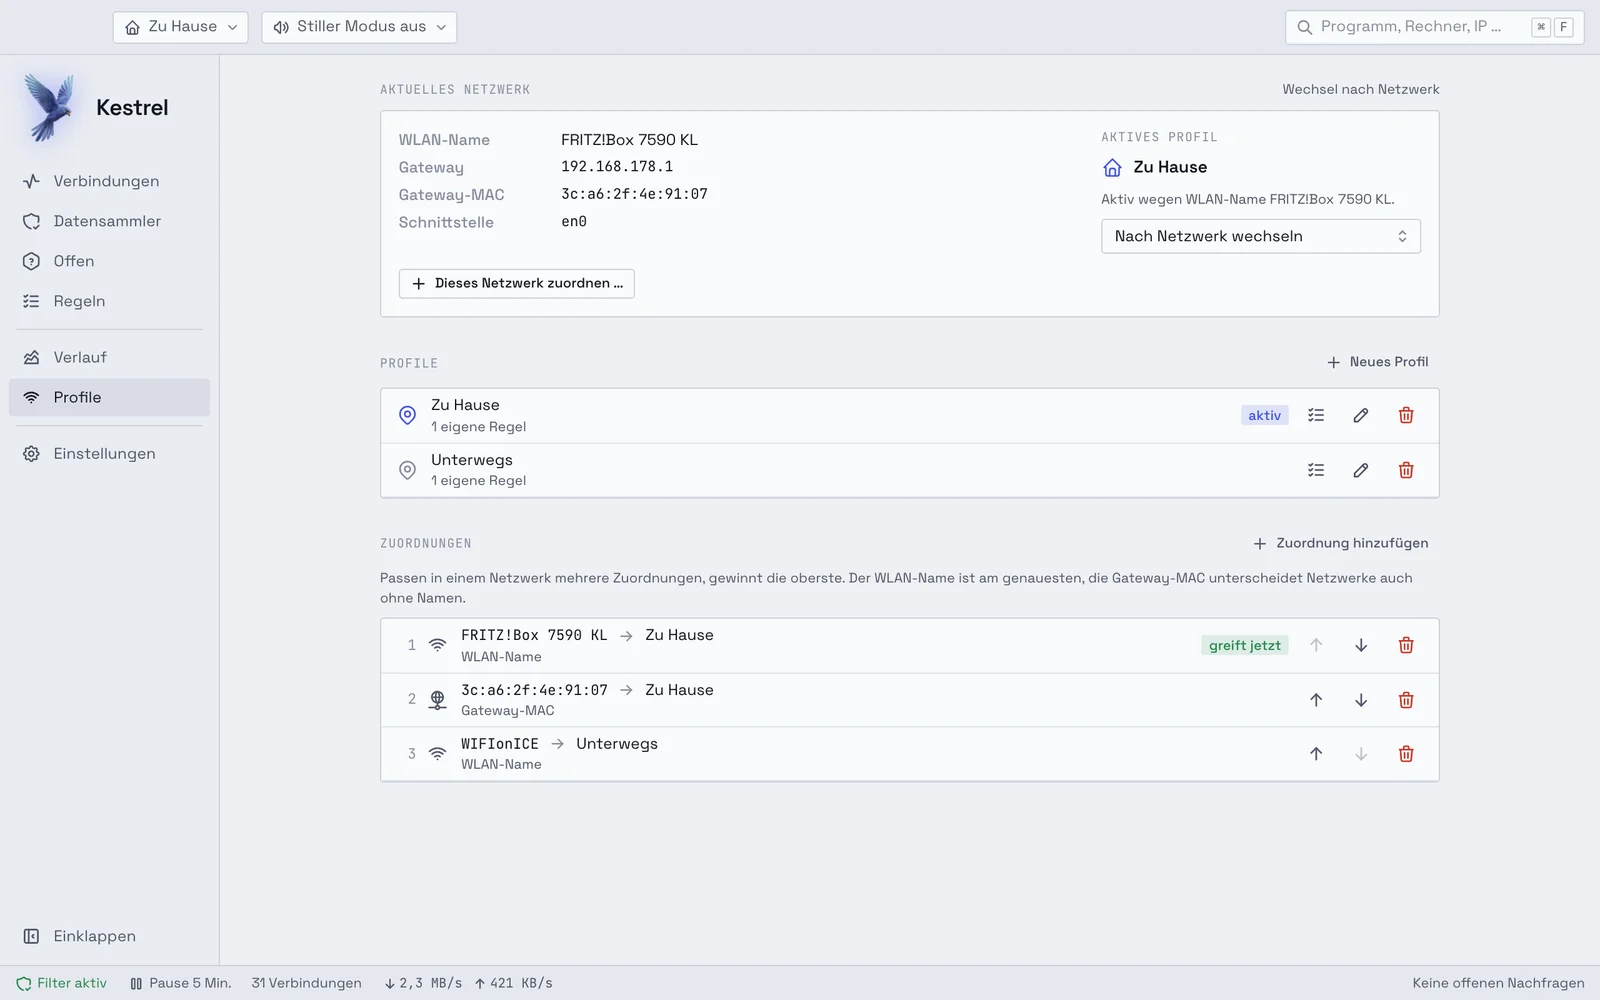This screenshot has height=1000, width=1600.
Task: Open Nach Netzwerk wechseln selector
Action: (x=1261, y=236)
